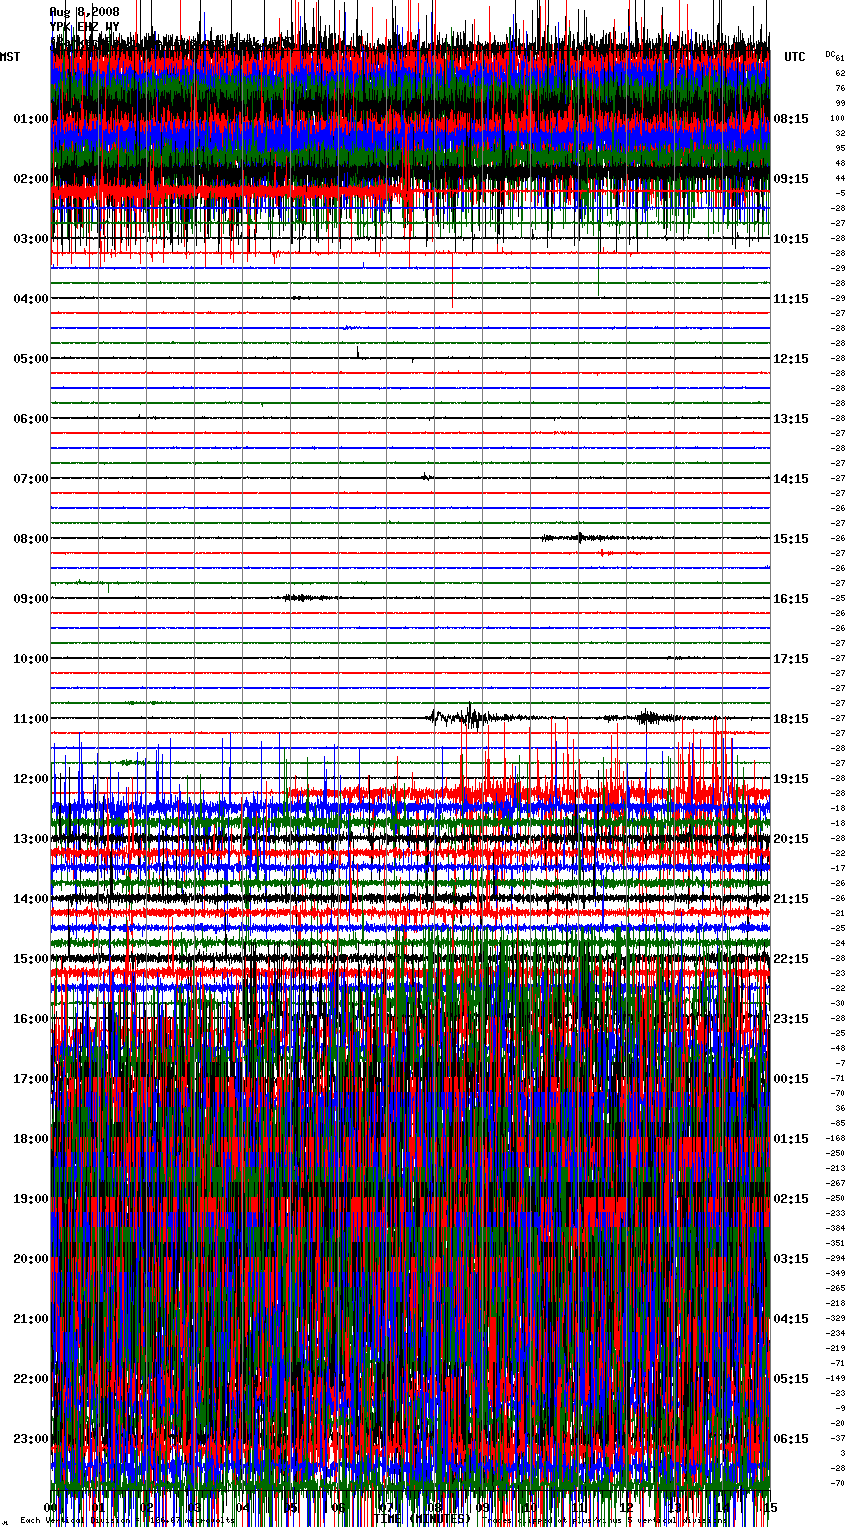
Task: Select the 03:00 MST time label
Action: 31,239
